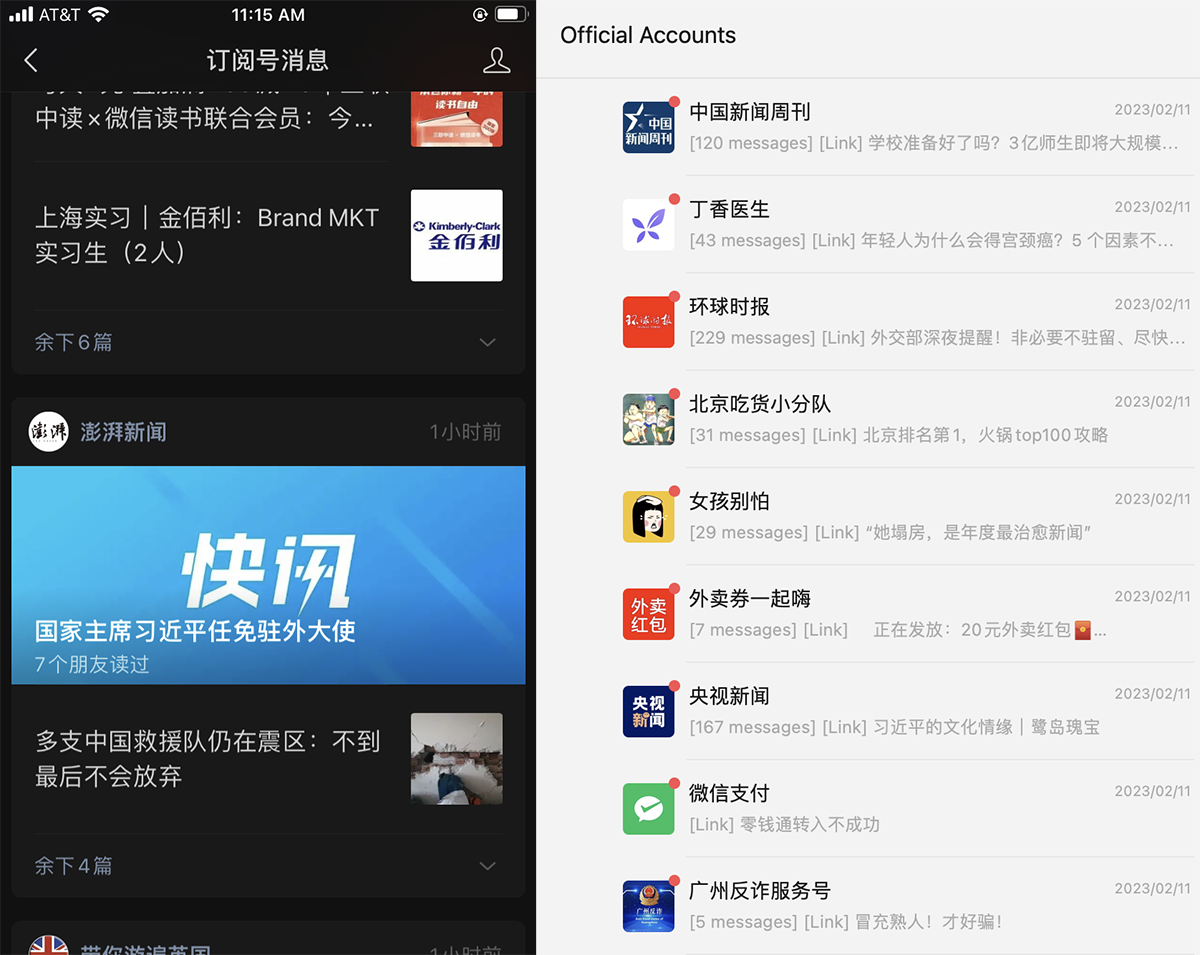Open the earthquake rescue team article

pyautogui.click(x=268, y=758)
